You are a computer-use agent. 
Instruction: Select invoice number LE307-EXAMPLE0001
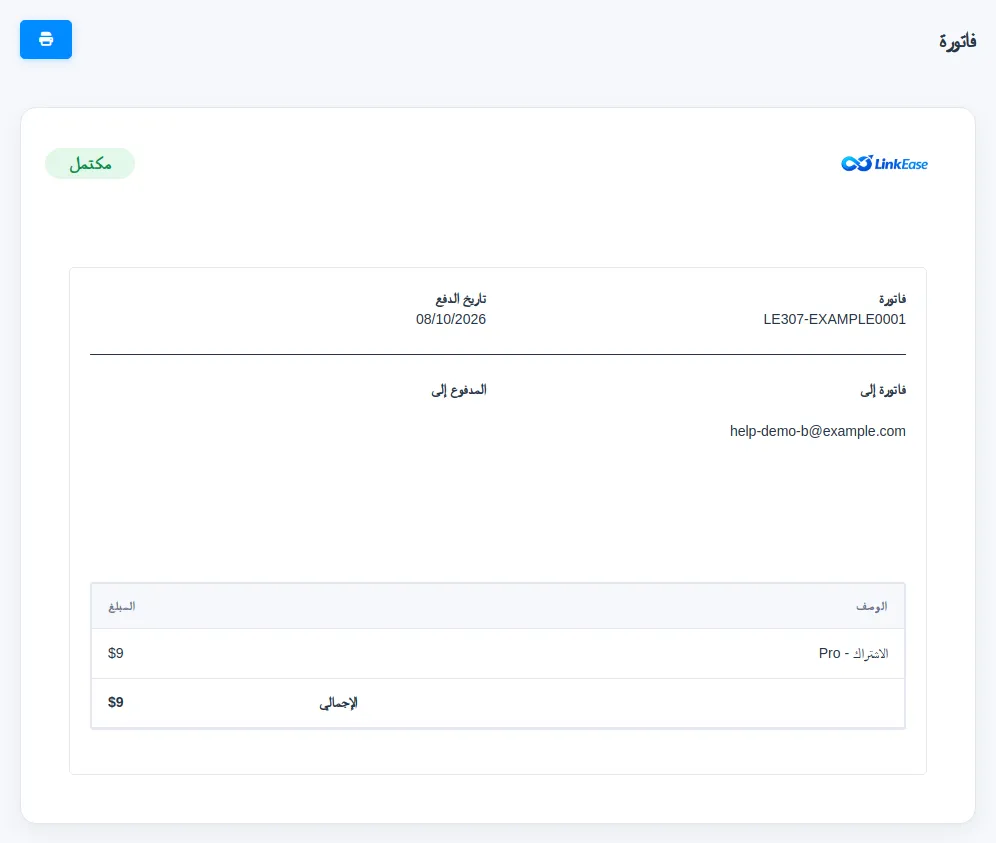pyautogui.click(x=834, y=319)
